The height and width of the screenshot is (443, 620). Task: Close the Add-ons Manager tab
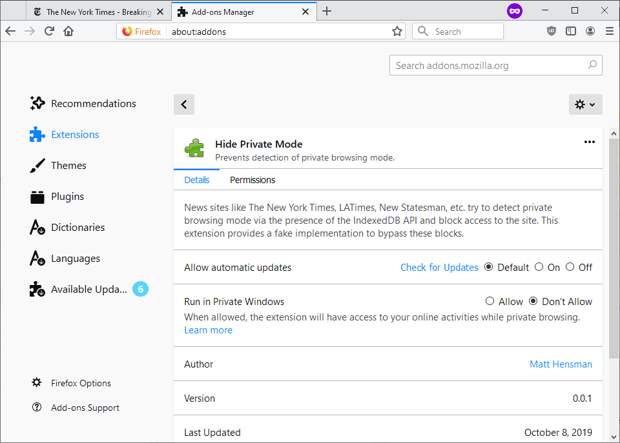[305, 12]
